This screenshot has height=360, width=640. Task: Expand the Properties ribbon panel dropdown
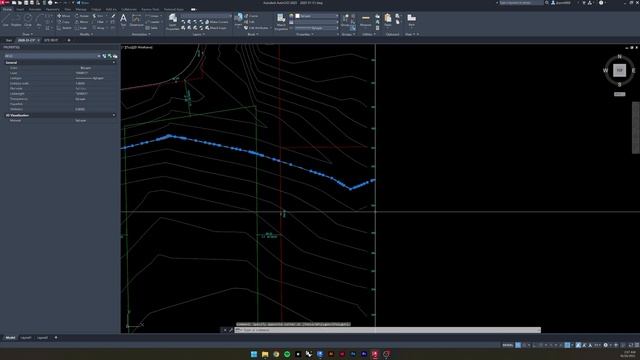pos(304,34)
